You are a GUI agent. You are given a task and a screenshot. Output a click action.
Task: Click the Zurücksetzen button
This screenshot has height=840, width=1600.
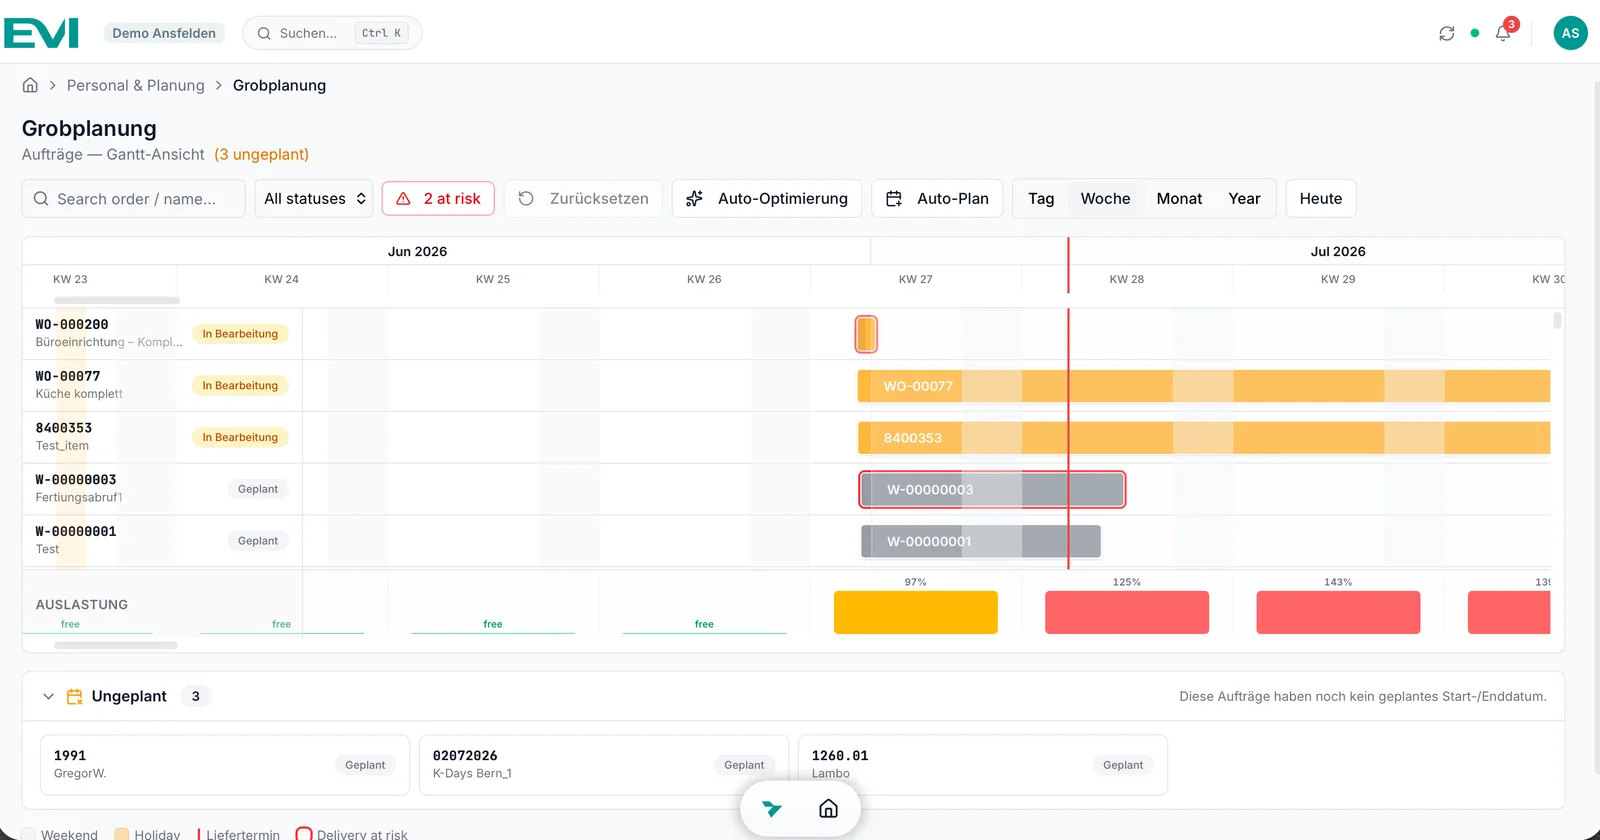(x=584, y=198)
